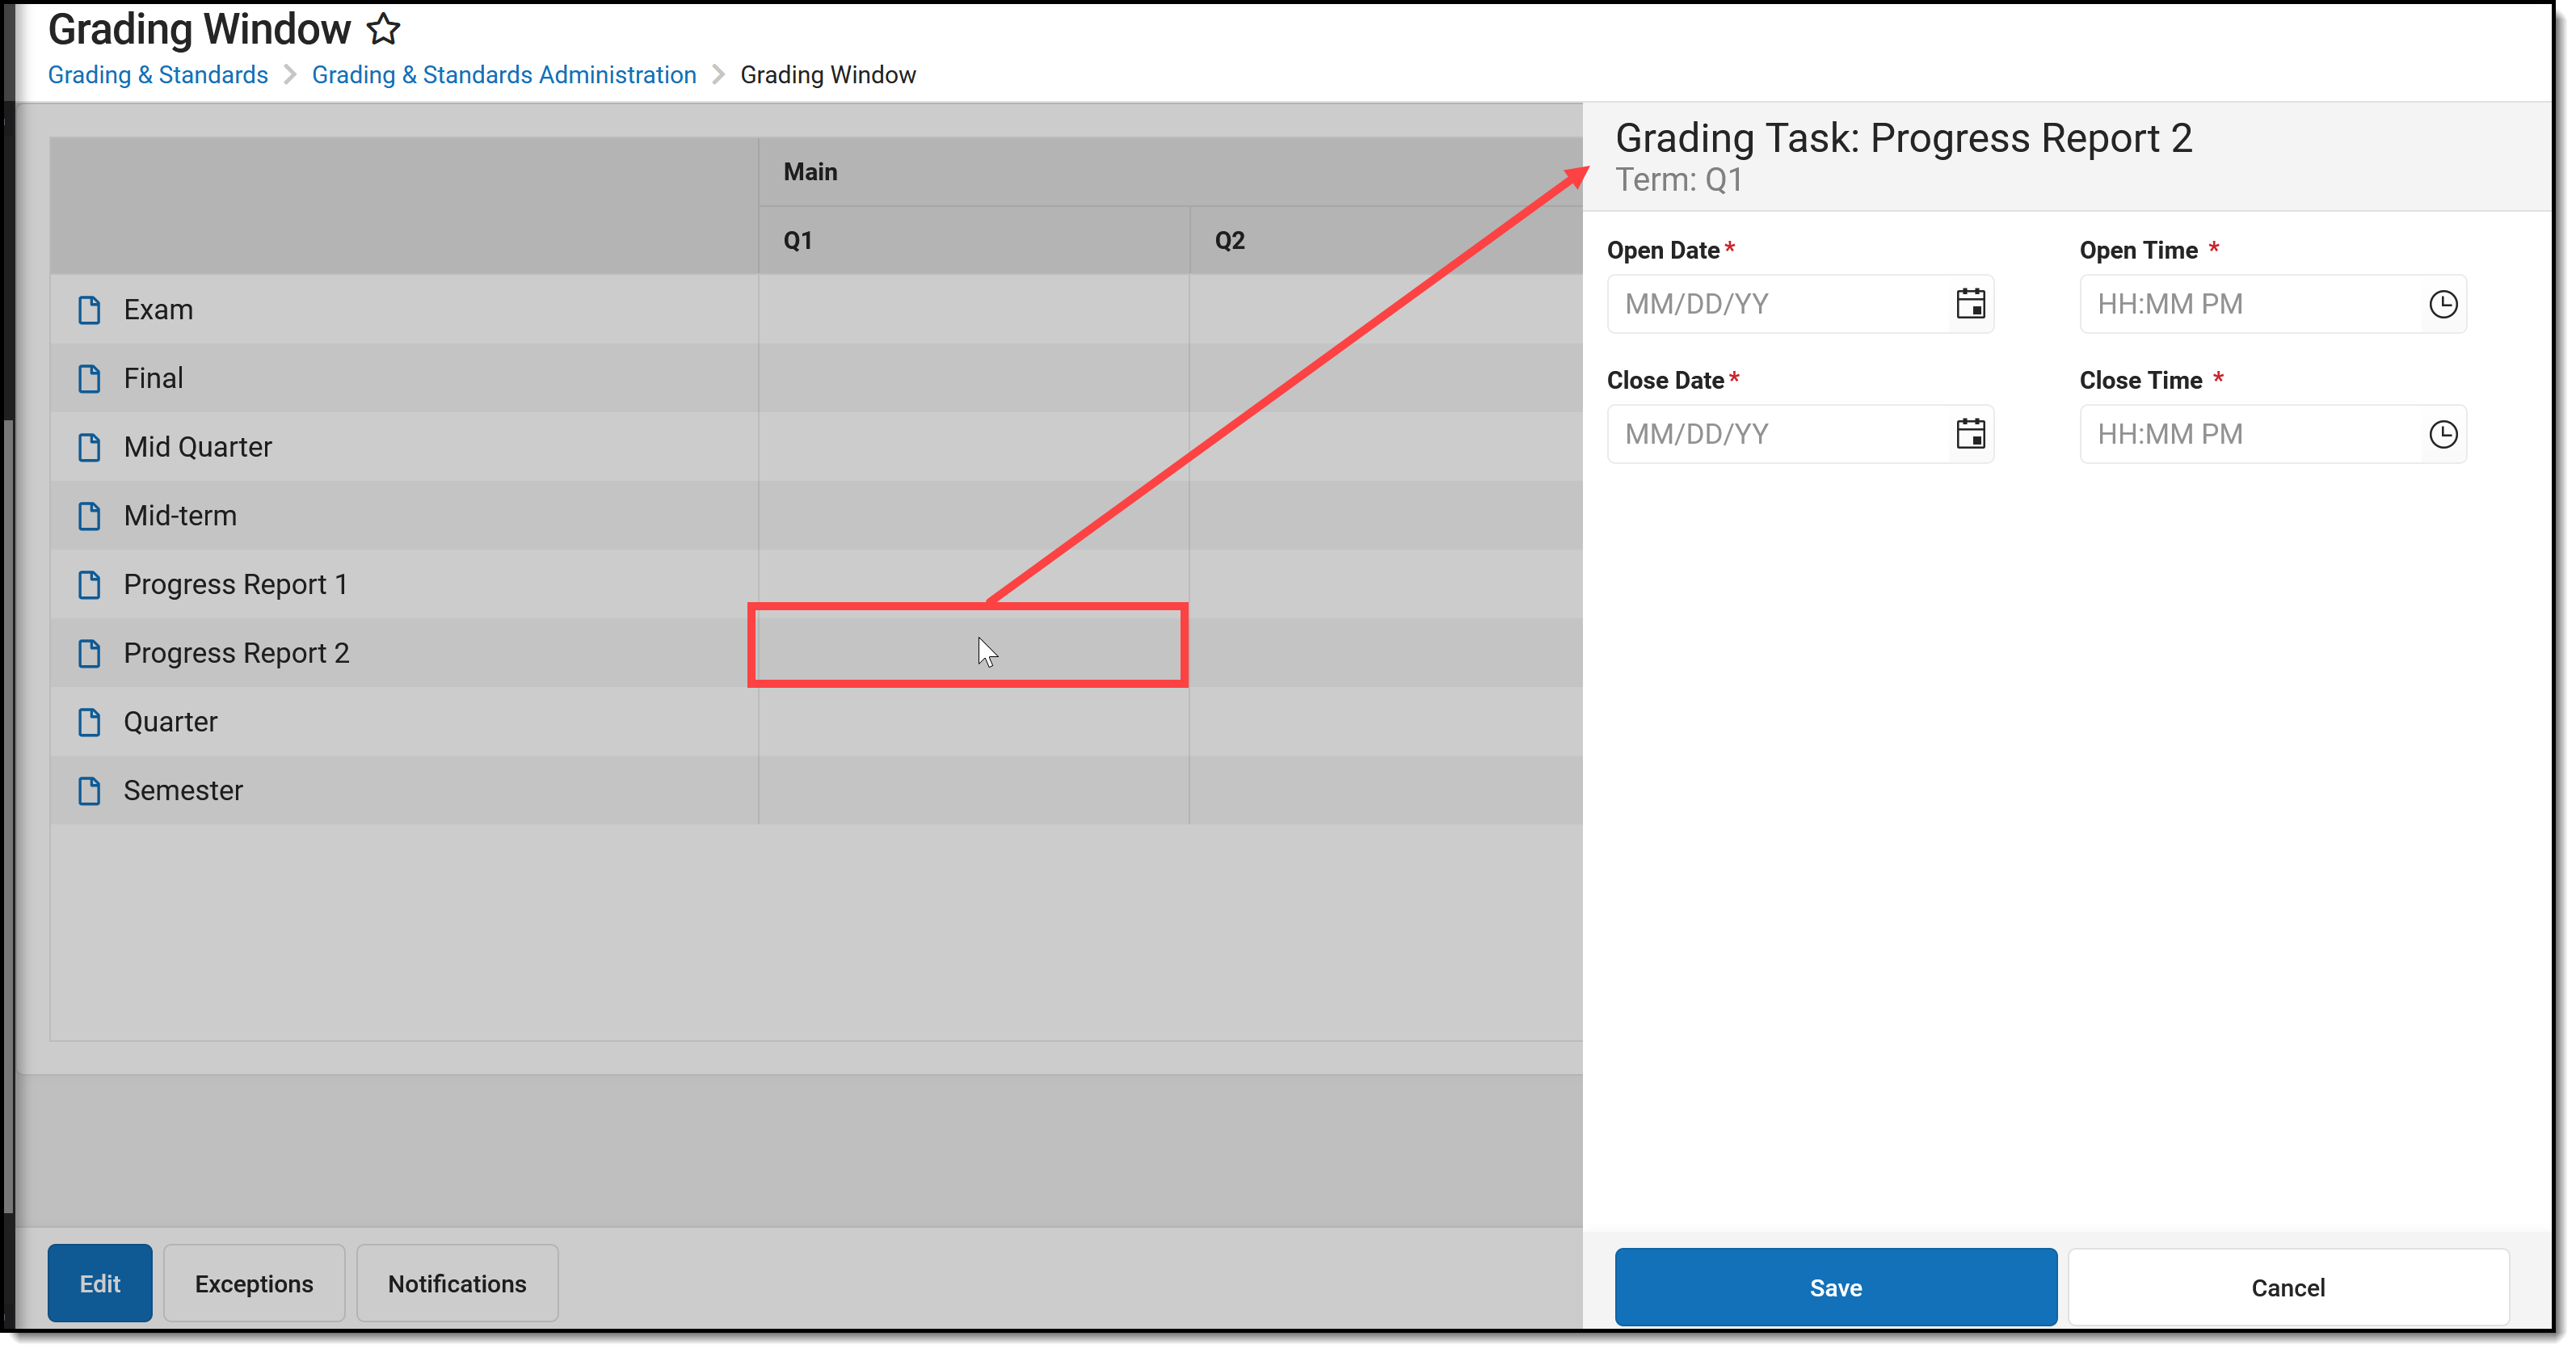This screenshot has height=1353, width=2576.
Task: Open the calendar picker for Open Date
Action: pyautogui.click(x=1969, y=303)
